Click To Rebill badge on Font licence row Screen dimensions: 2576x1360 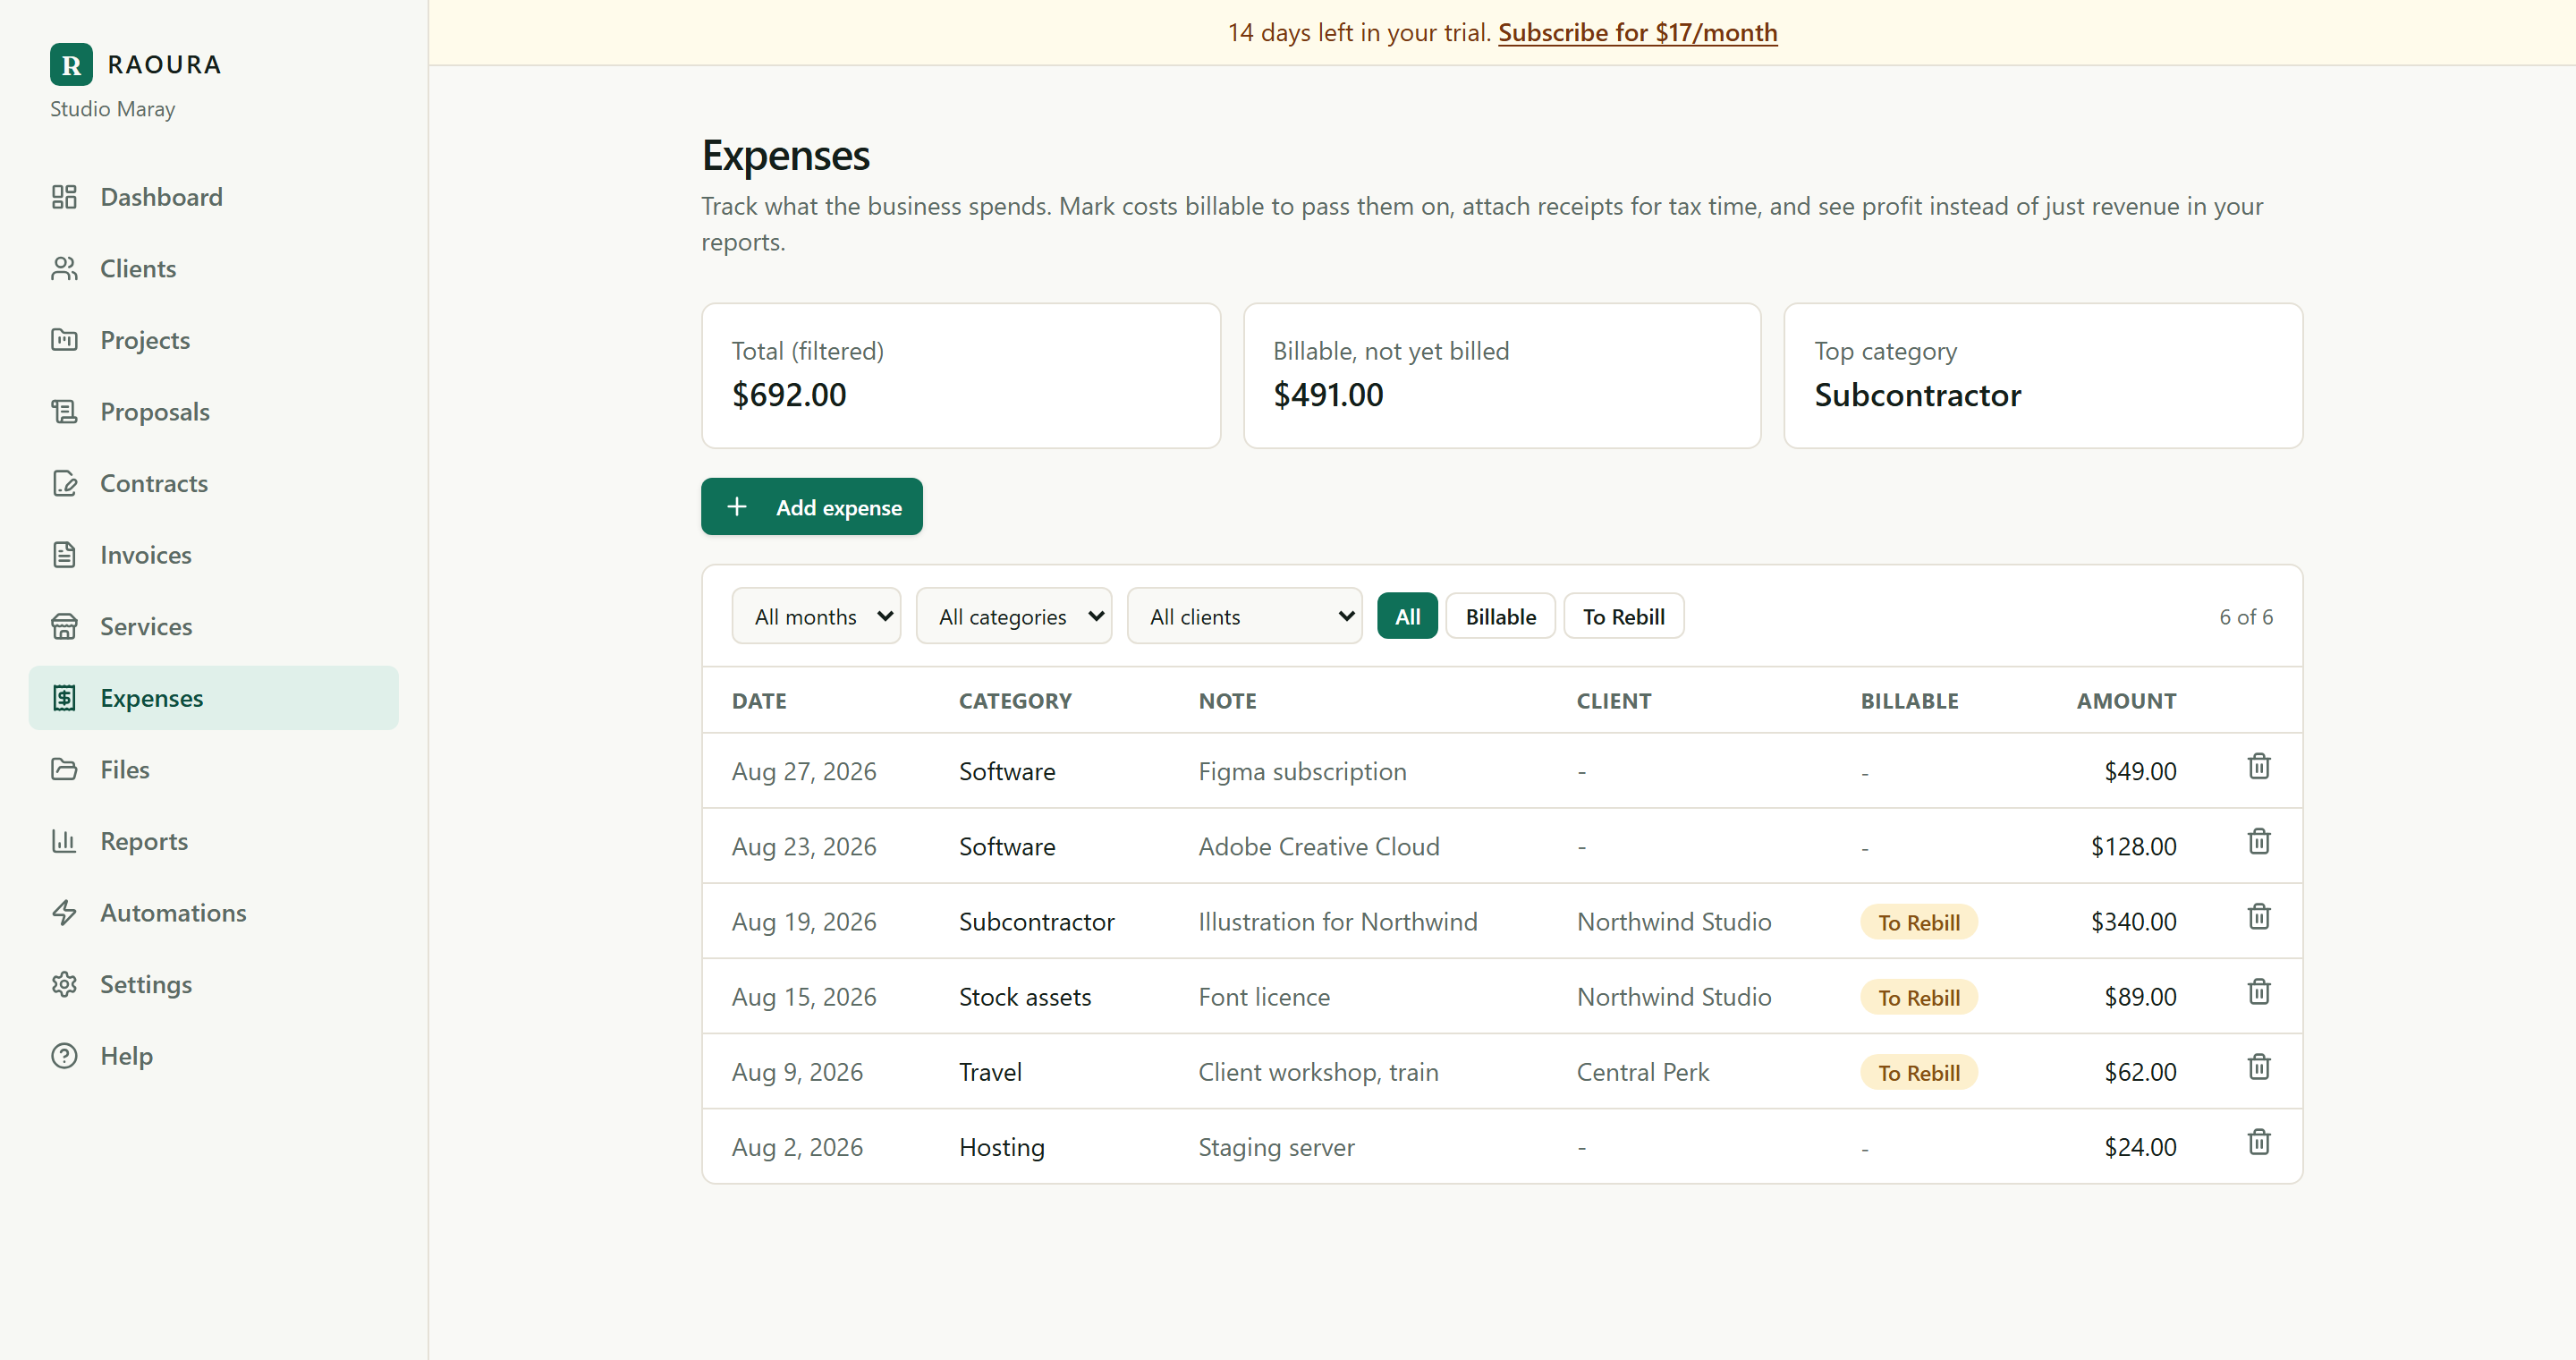[x=1918, y=997]
